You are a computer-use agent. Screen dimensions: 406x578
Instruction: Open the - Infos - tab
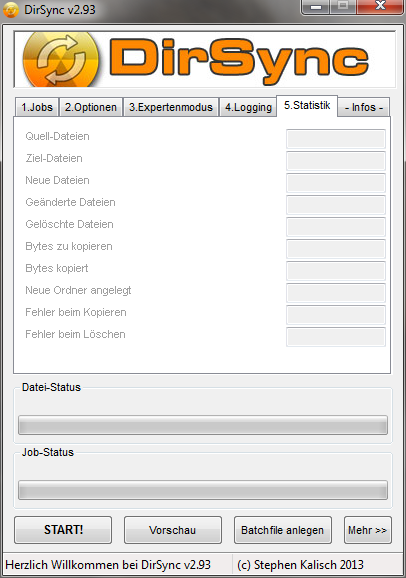[364, 107]
